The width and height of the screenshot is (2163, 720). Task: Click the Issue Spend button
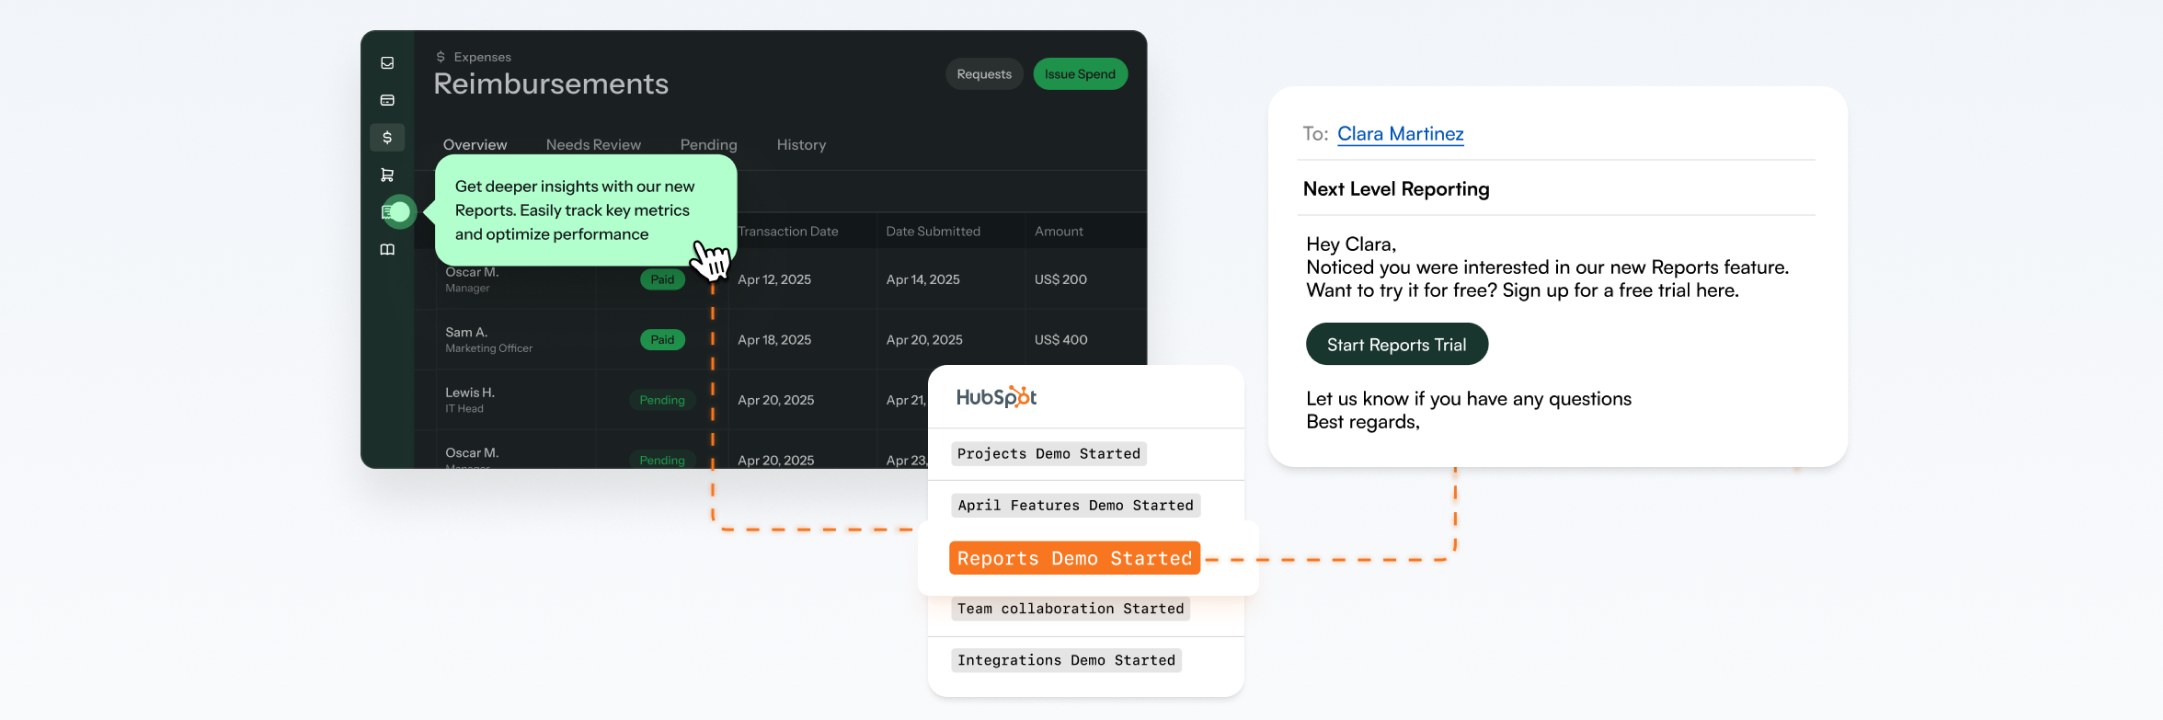click(1080, 74)
